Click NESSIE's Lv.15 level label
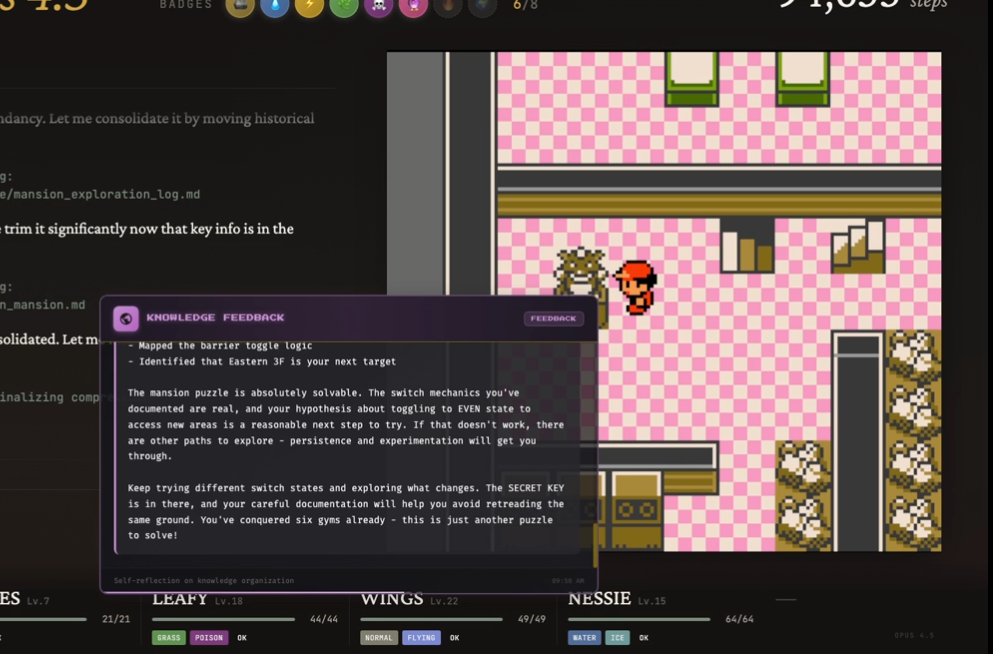Screen dimensions: 993x654 [652, 601]
